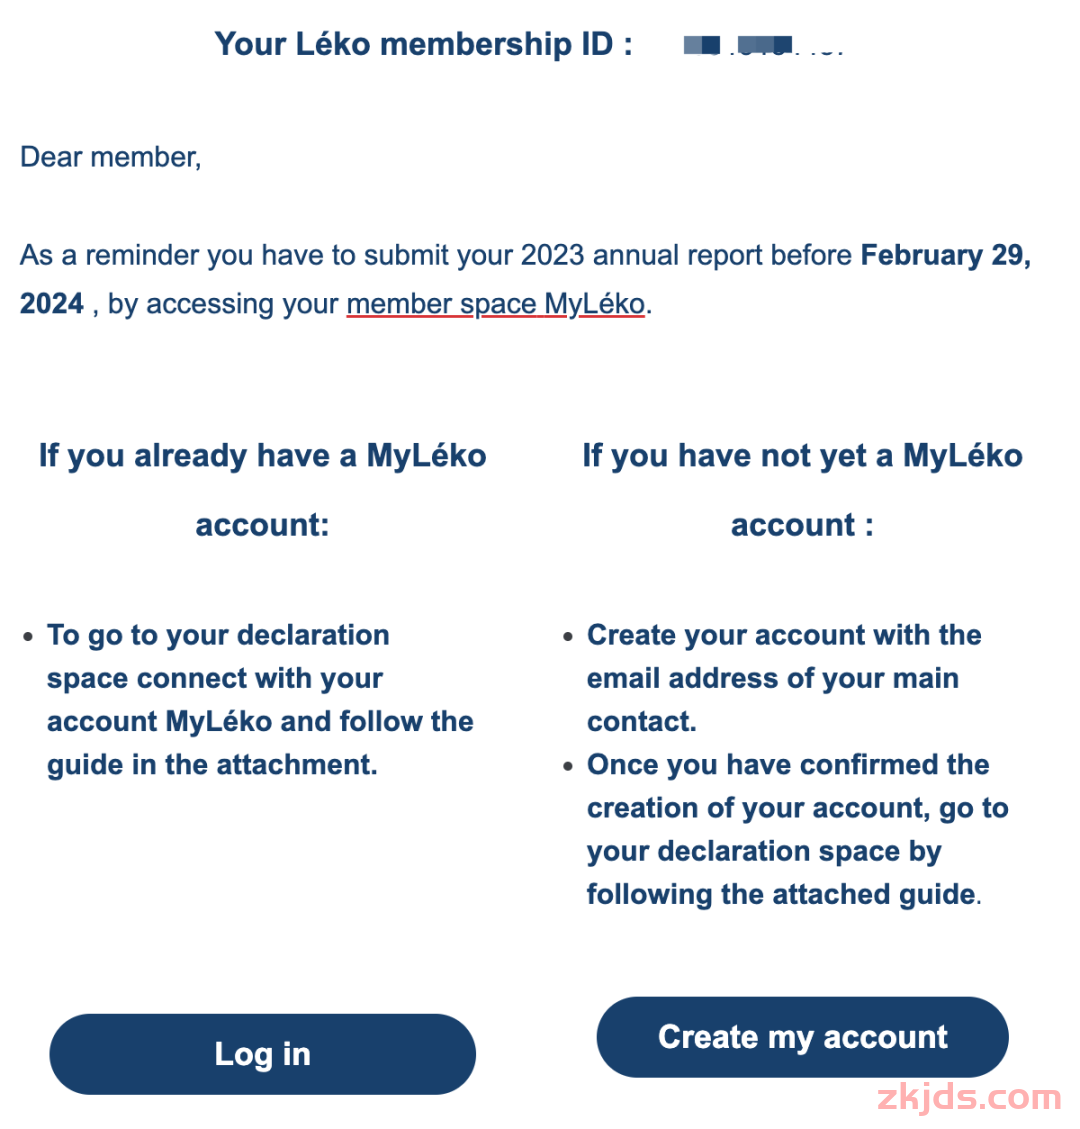Open the member space MyLéko link
This screenshot has height=1129, width=1080.
(496, 304)
